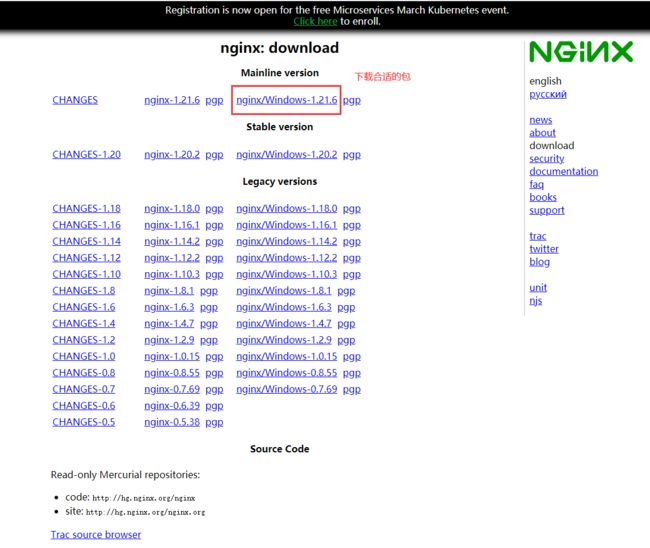Download nginx/Windows-1.21.6 package

pyautogui.click(x=286, y=100)
